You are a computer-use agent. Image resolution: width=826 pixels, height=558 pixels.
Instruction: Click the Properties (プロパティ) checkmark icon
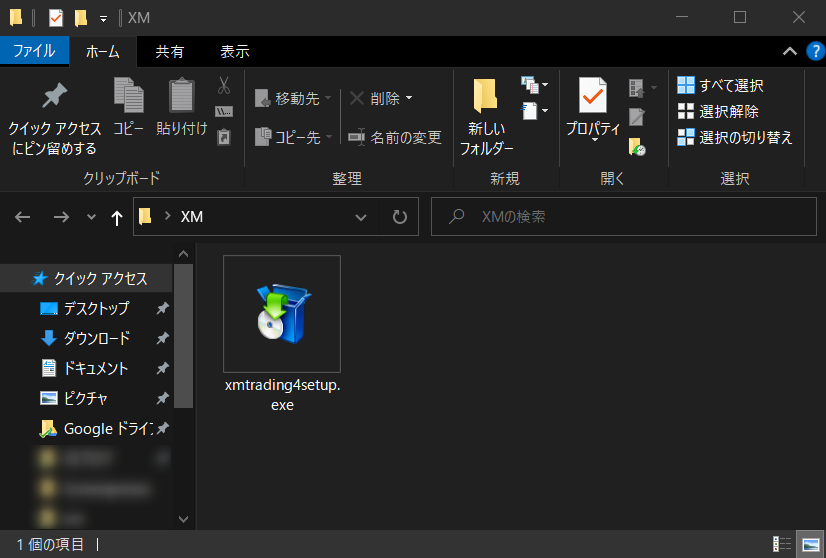tap(593, 95)
